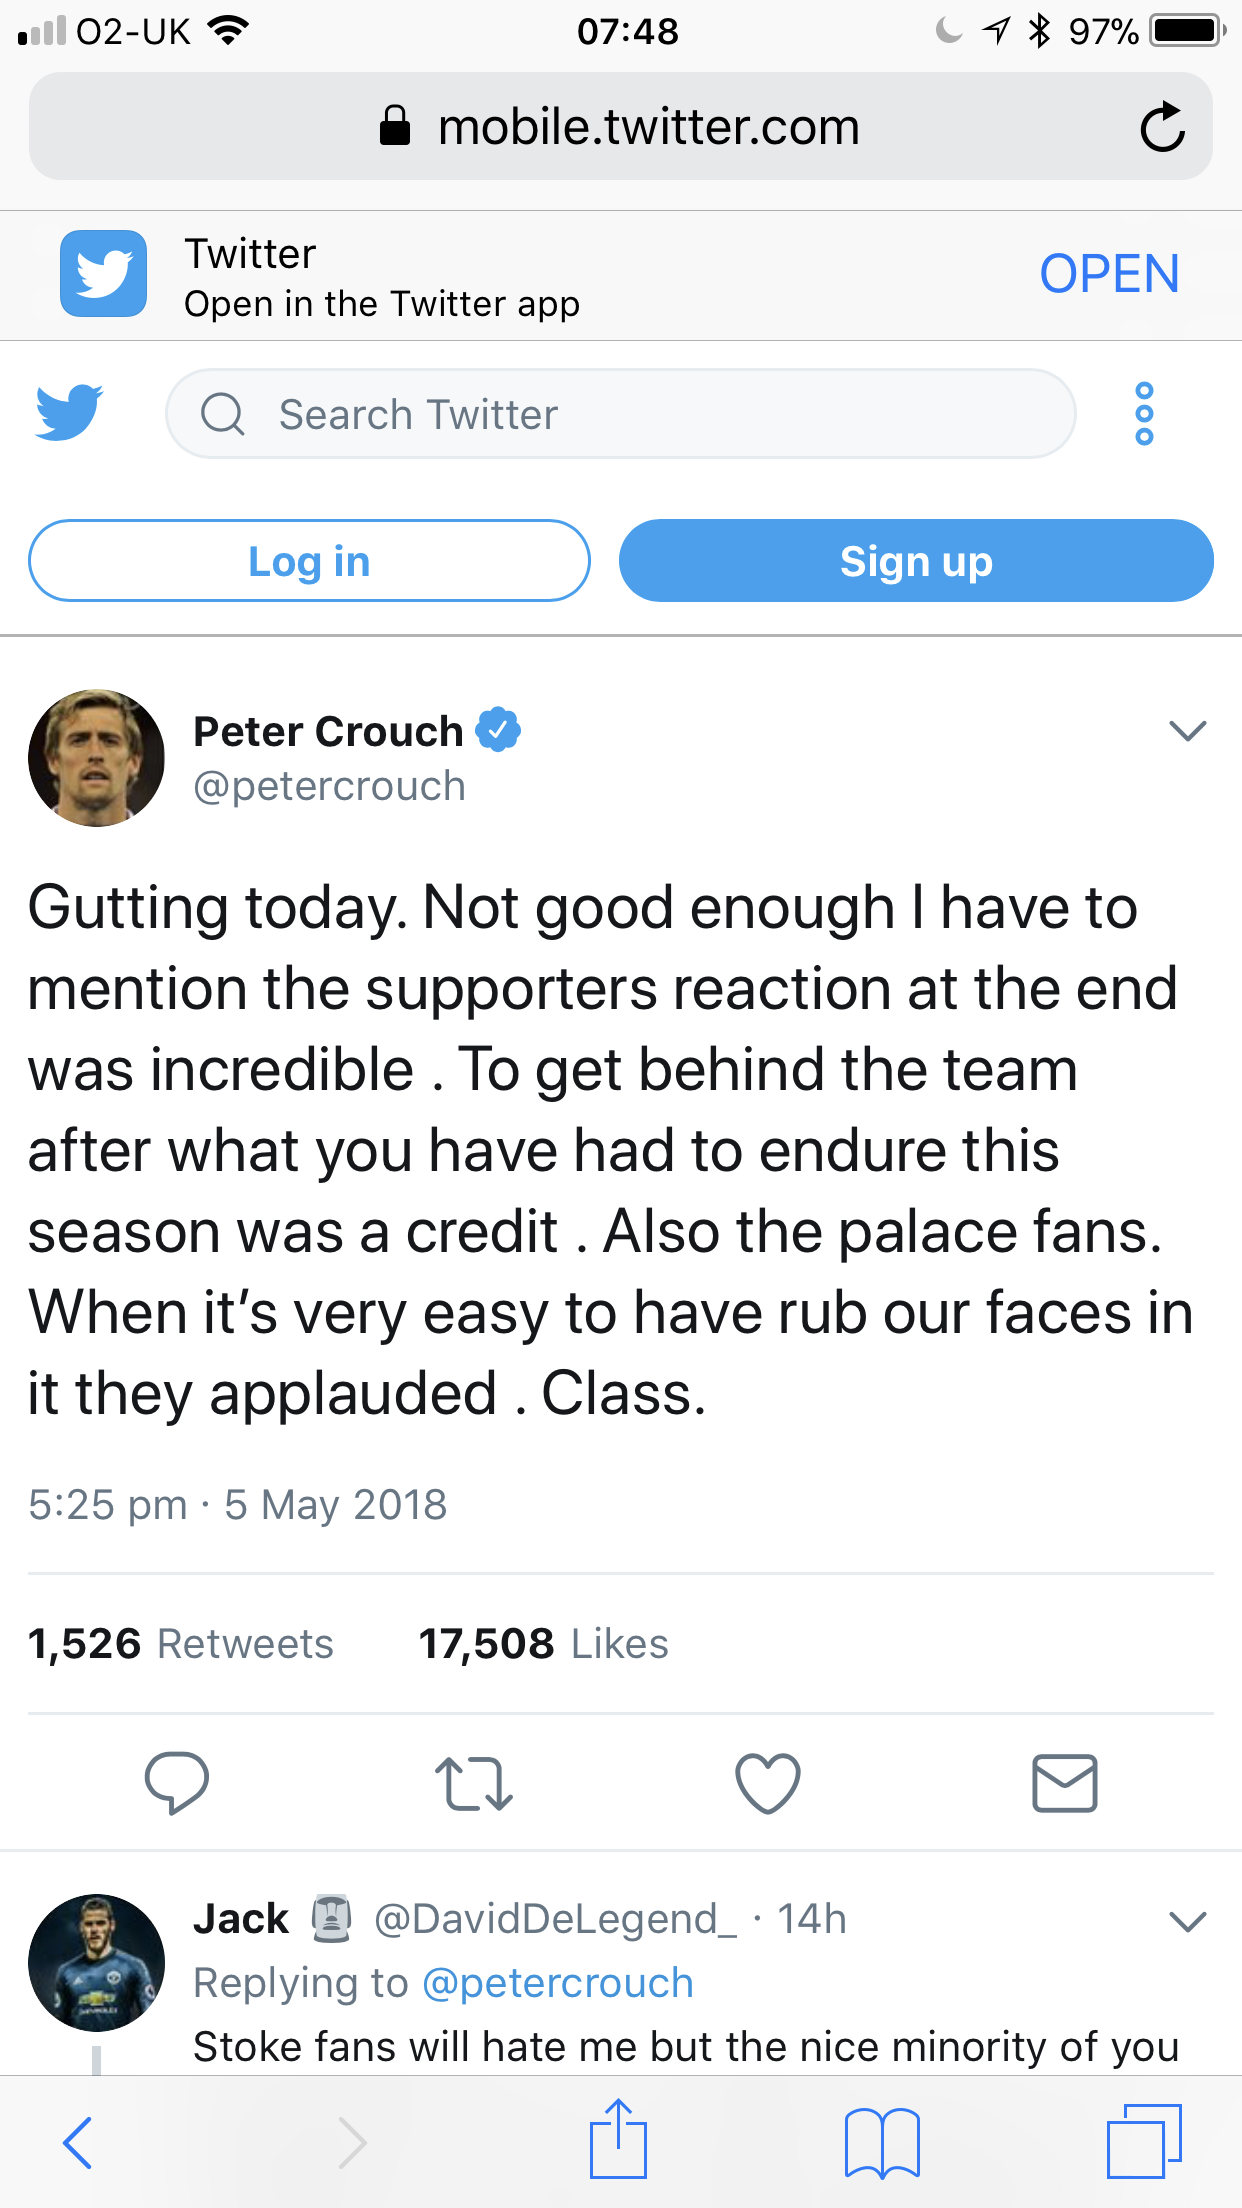Tap the mobile.twitter.com address bar
Screen dimensions: 1242x2208
coord(620,127)
